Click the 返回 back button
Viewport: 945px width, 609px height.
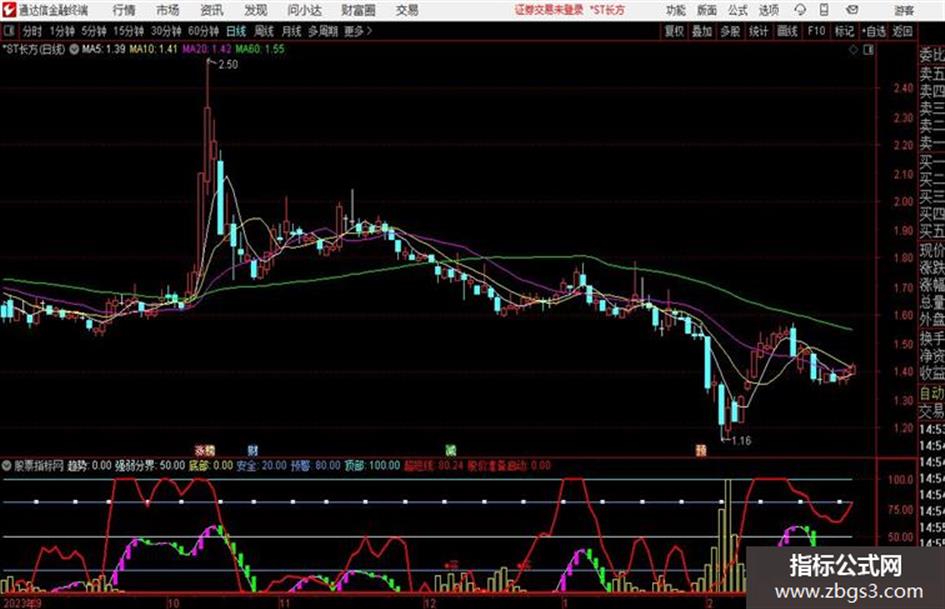pos(902,31)
